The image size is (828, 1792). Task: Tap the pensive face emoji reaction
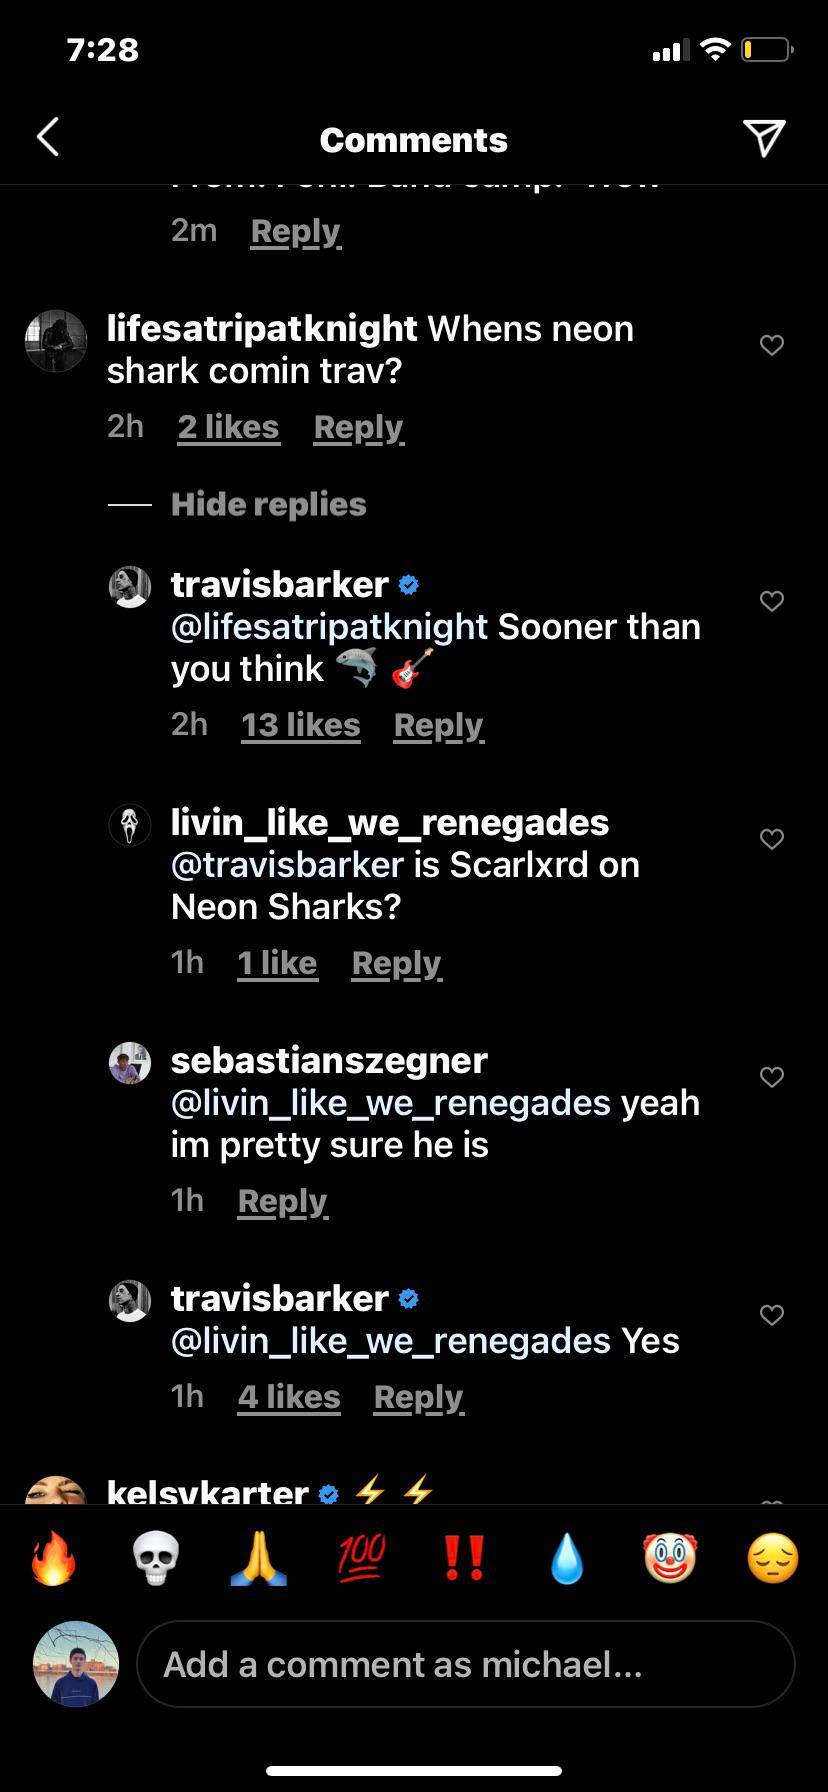770,1558
